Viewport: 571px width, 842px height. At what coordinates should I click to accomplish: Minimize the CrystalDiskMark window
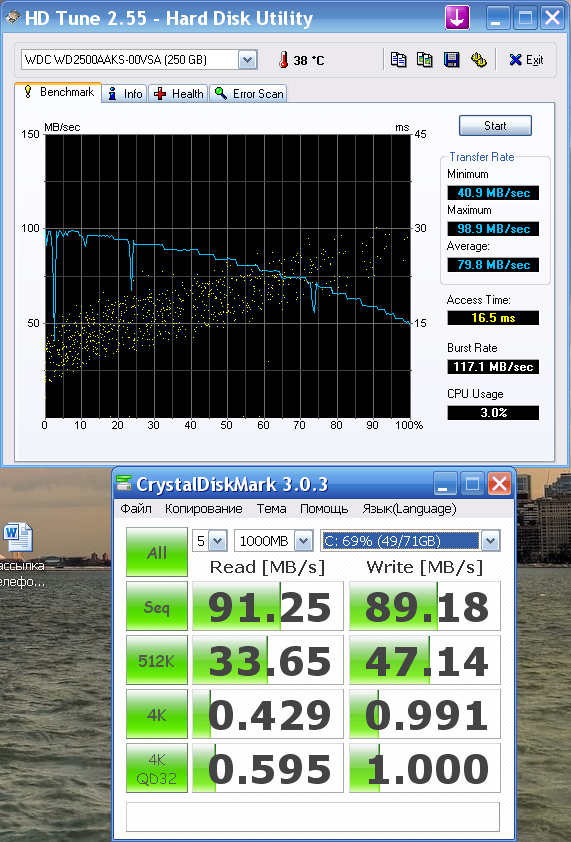(445, 484)
